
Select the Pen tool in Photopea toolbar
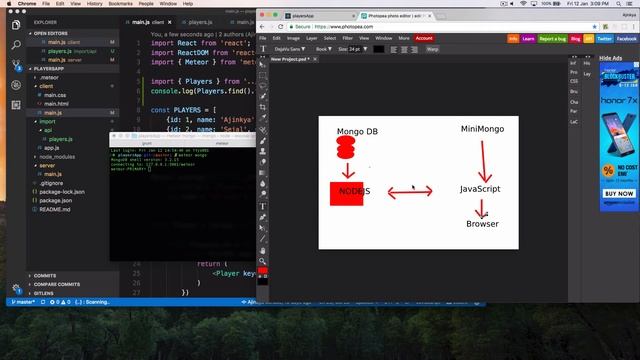click(262, 217)
